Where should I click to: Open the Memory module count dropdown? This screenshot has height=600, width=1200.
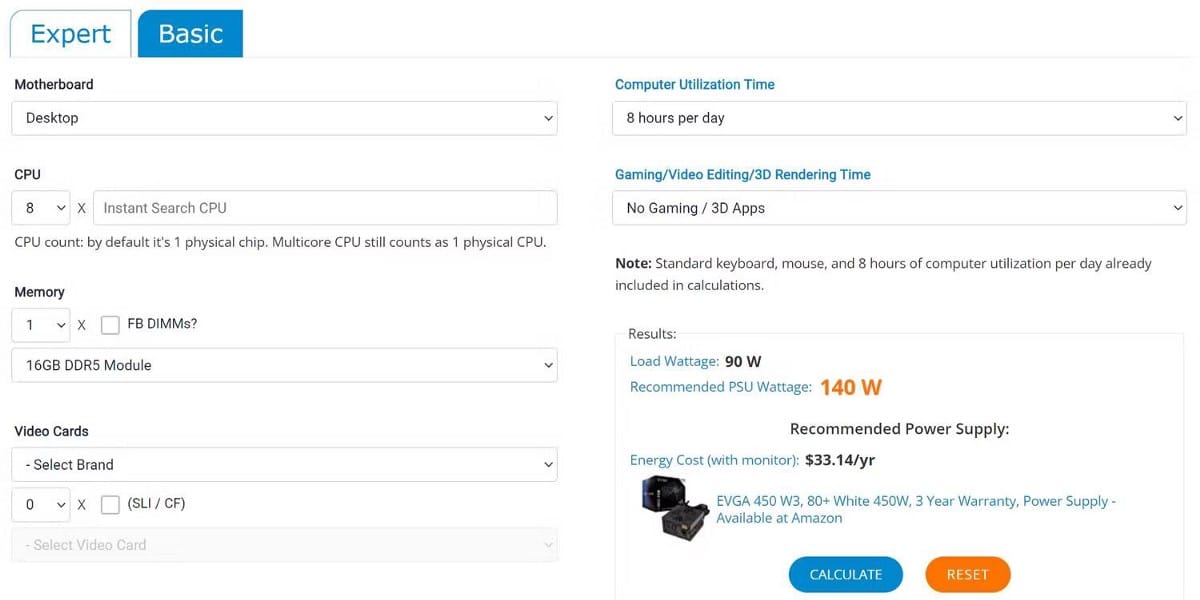point(41,325)
